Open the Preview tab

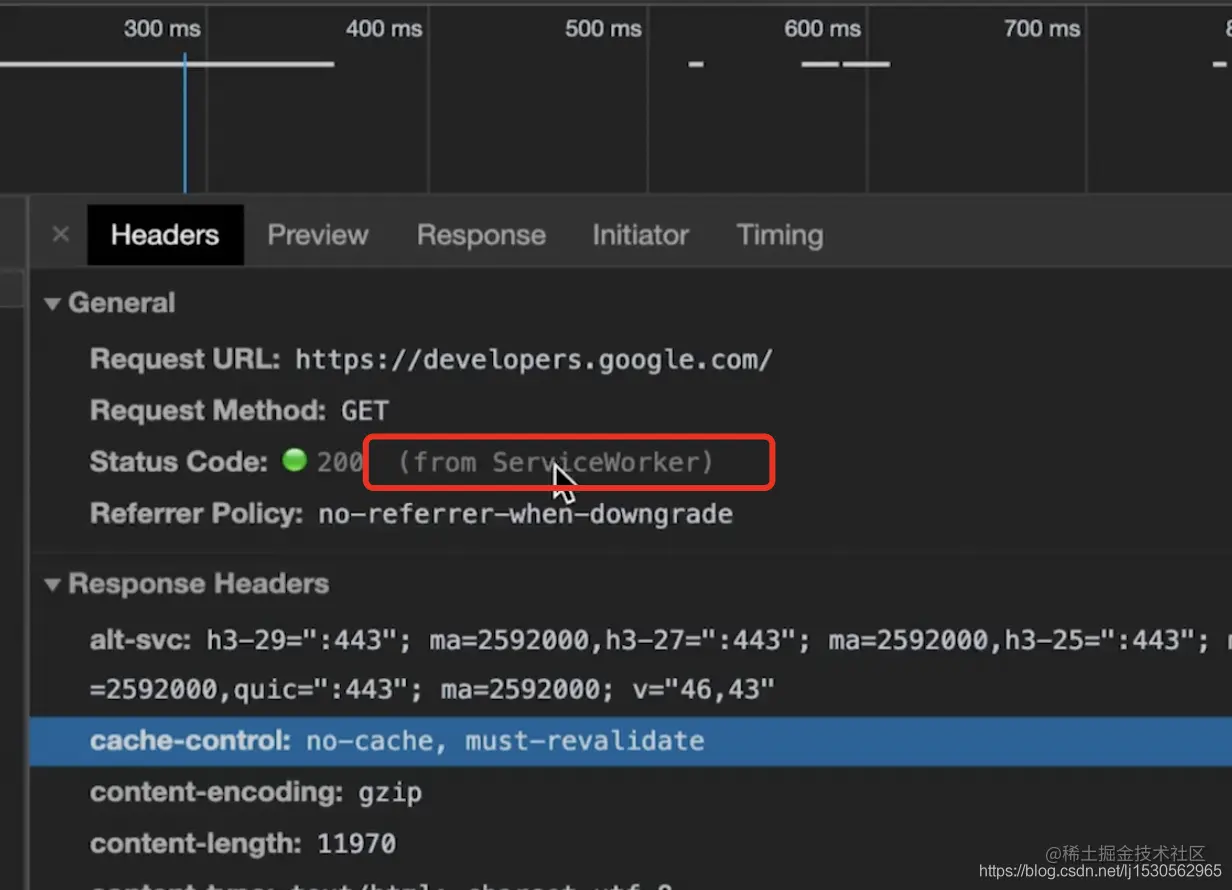coord(318,235)
